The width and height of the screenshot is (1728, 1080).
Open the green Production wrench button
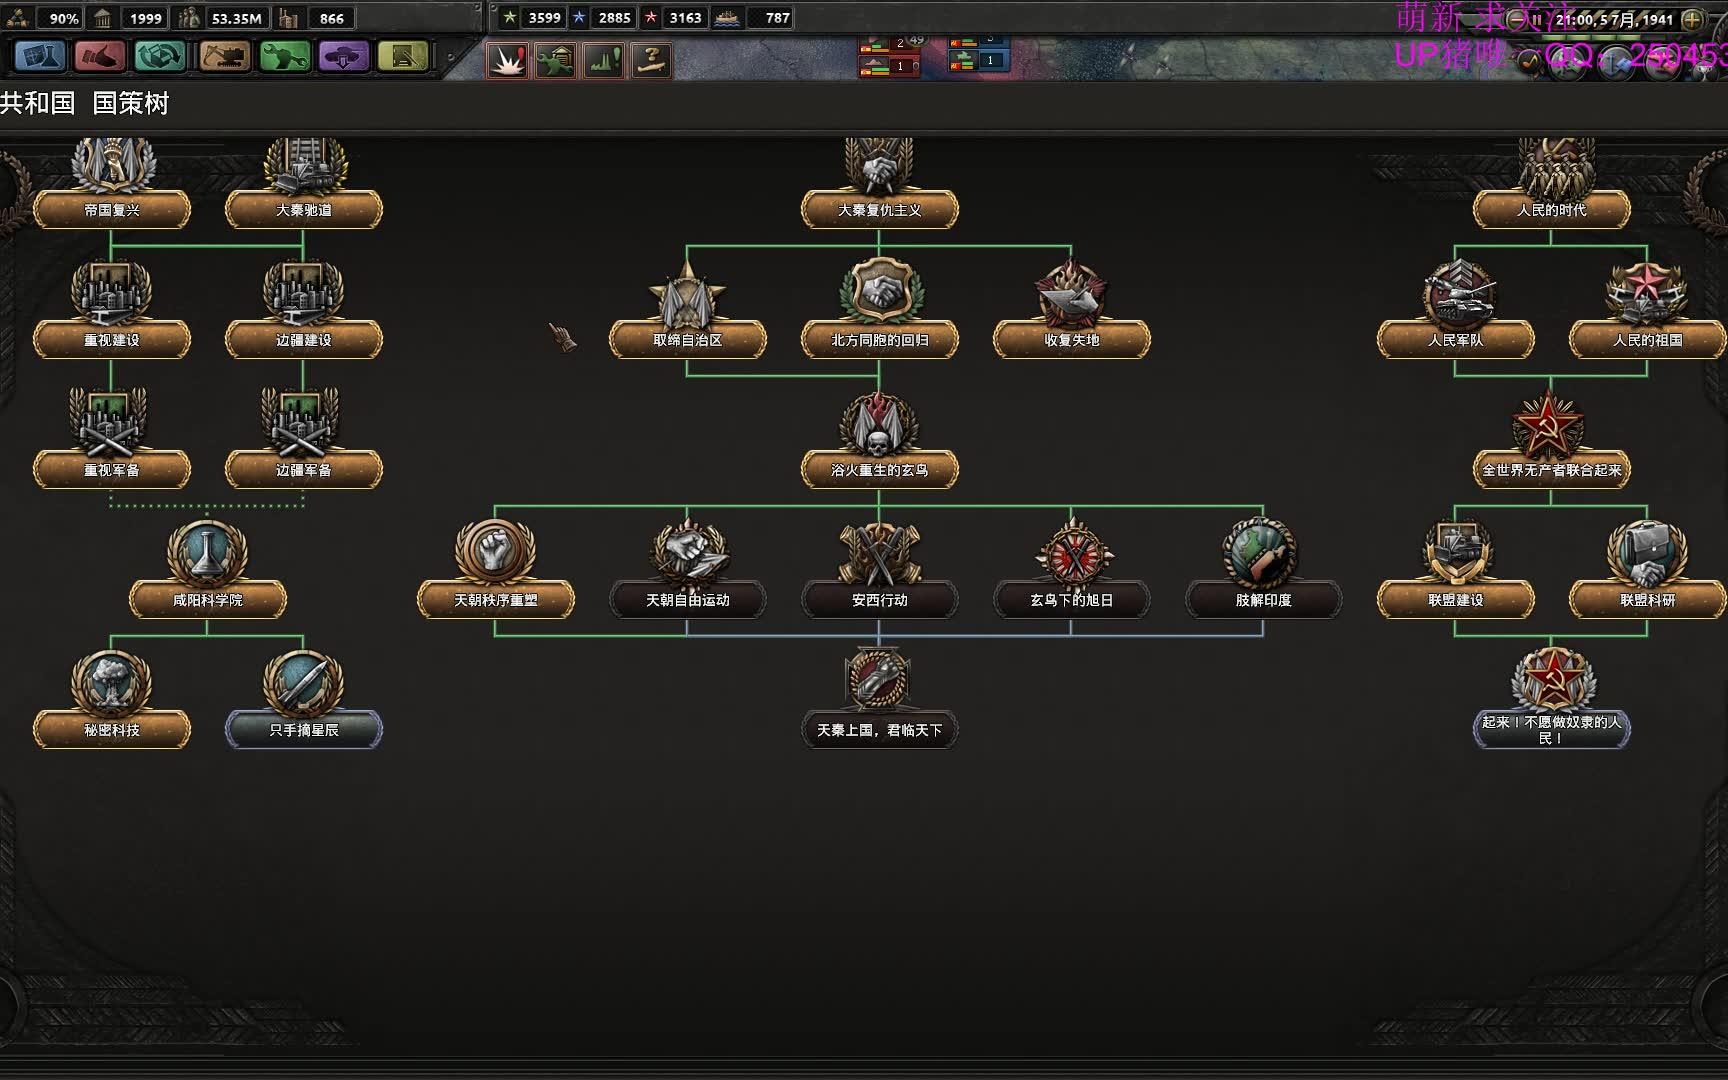click(284, 57)
